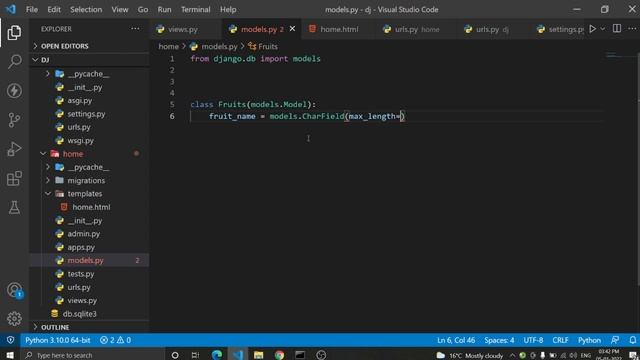Open Explorer views and more actions
This screenshot has height=360, width=640.
pyautogui.click(x=135, y=29)
